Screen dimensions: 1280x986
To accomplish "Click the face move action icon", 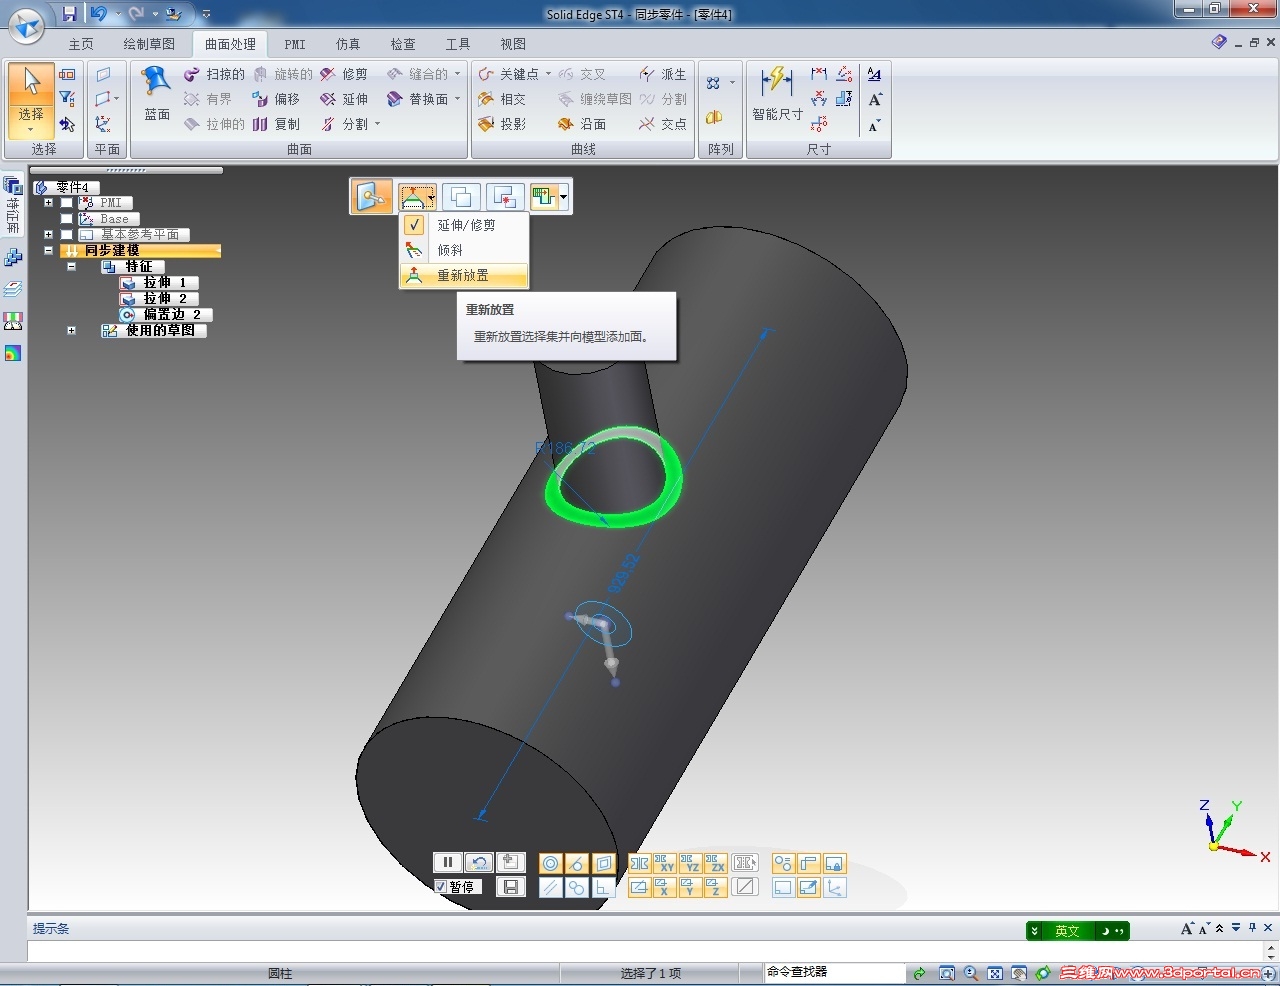I will [371, 196].
